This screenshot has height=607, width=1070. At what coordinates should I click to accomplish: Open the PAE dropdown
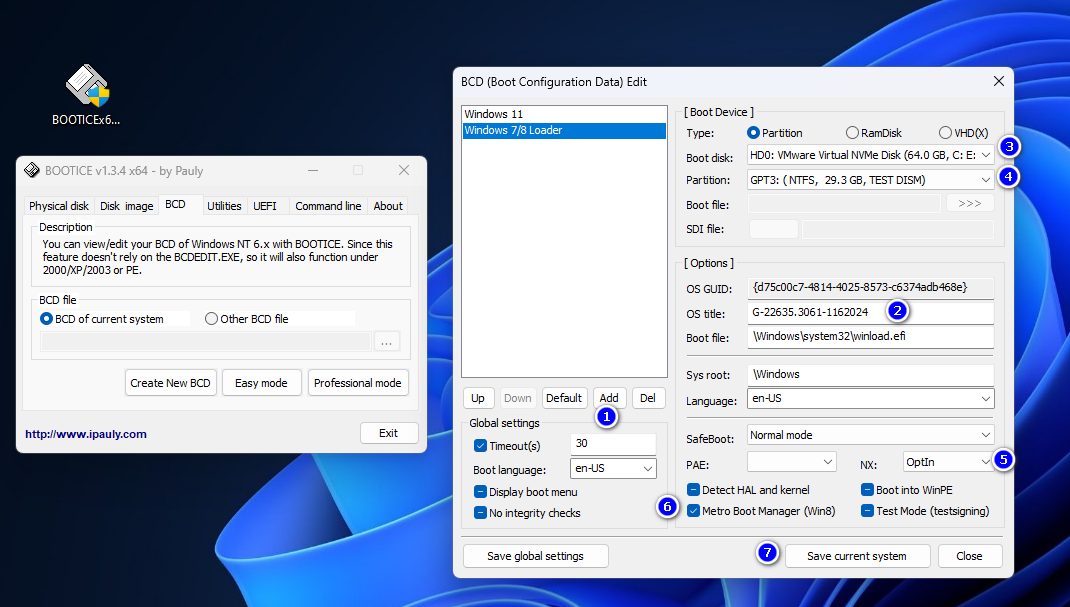792,462
